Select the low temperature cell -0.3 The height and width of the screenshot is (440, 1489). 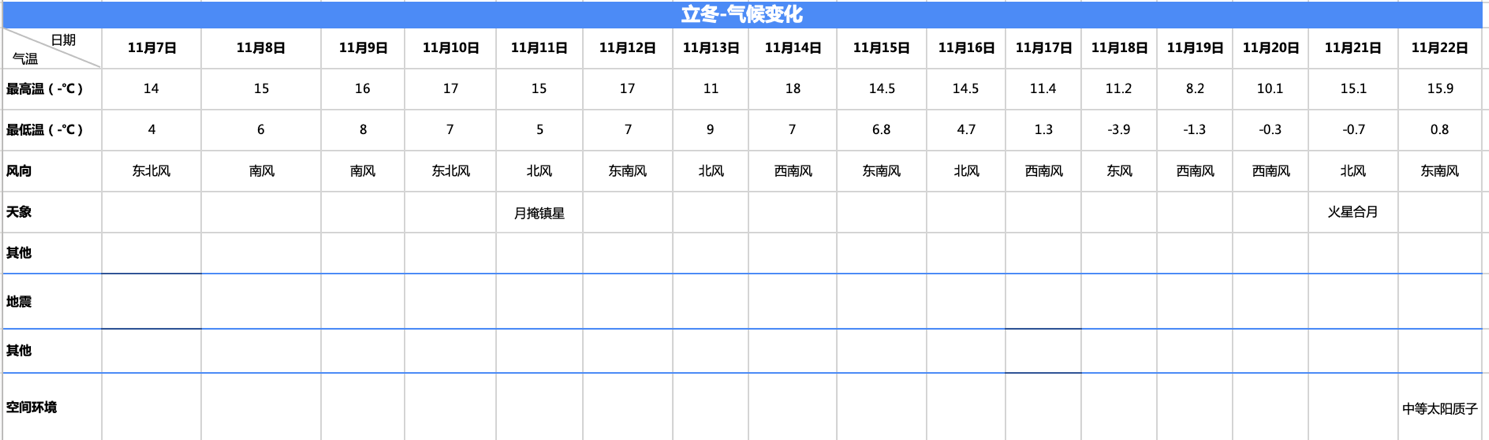1270,130
